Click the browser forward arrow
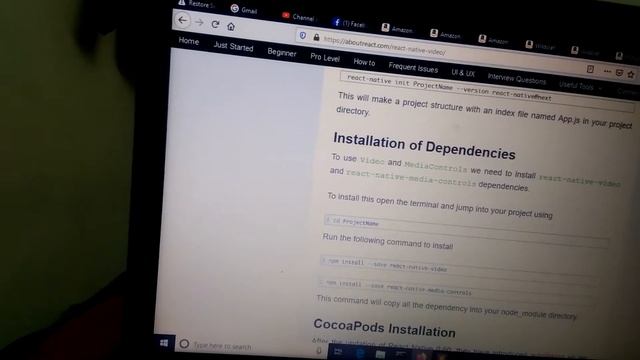This screenshot has height=360, width=640. coord(199,22)
